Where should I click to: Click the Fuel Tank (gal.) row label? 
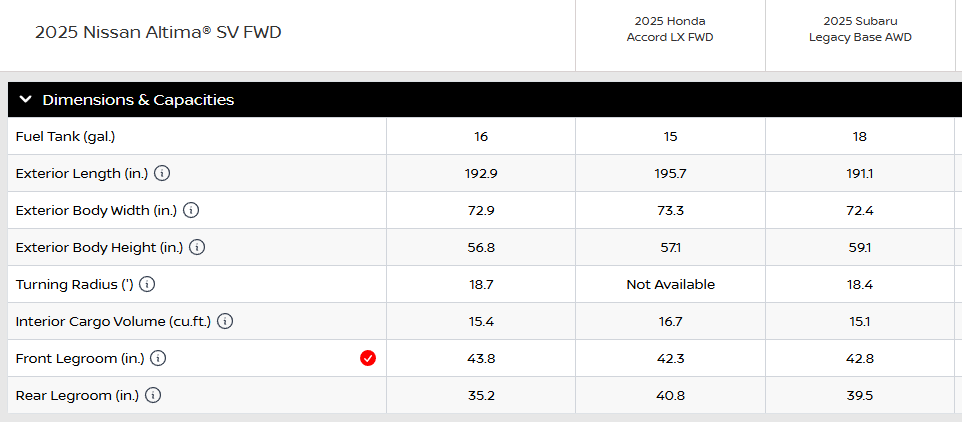(x=73, y=136)
